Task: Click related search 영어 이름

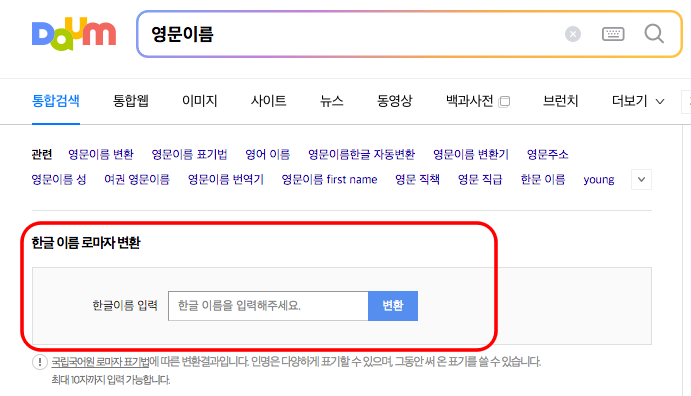Action: pyautogui.click(x=267, y=154)
